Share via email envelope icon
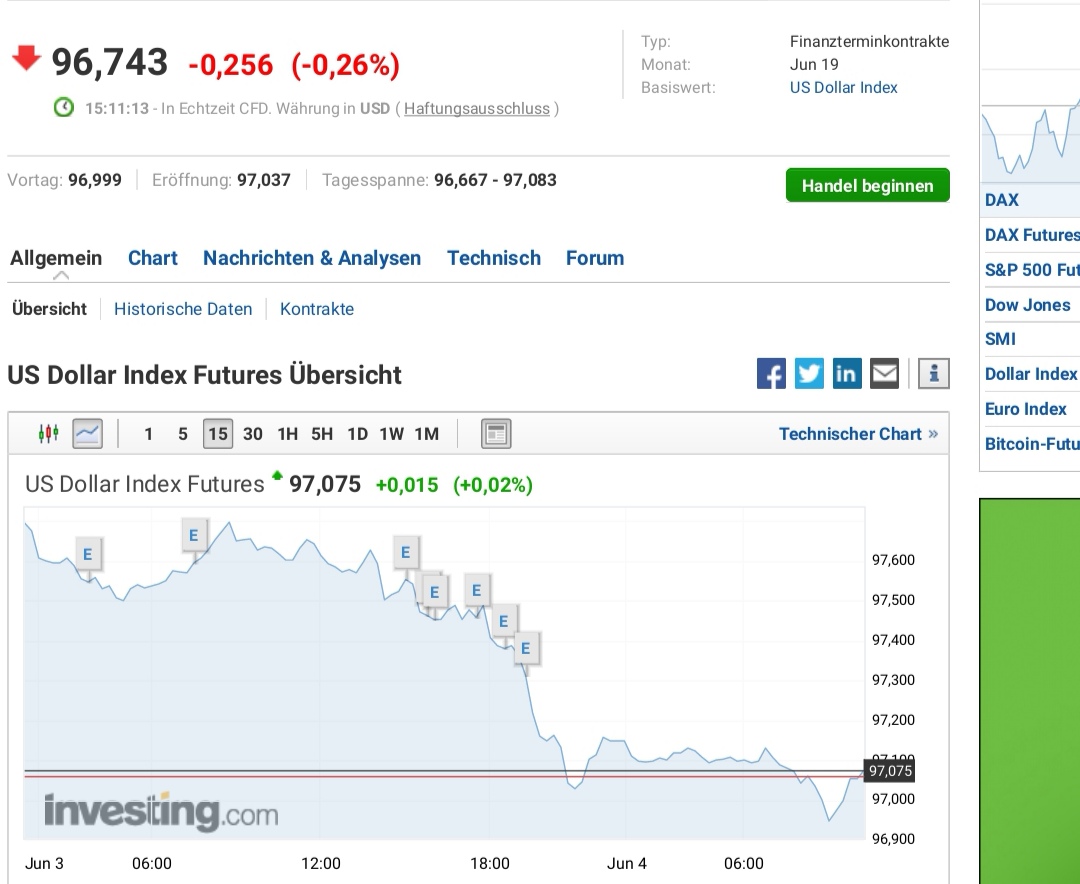Screen dimensions: 1080x884 tap(884, 373)
